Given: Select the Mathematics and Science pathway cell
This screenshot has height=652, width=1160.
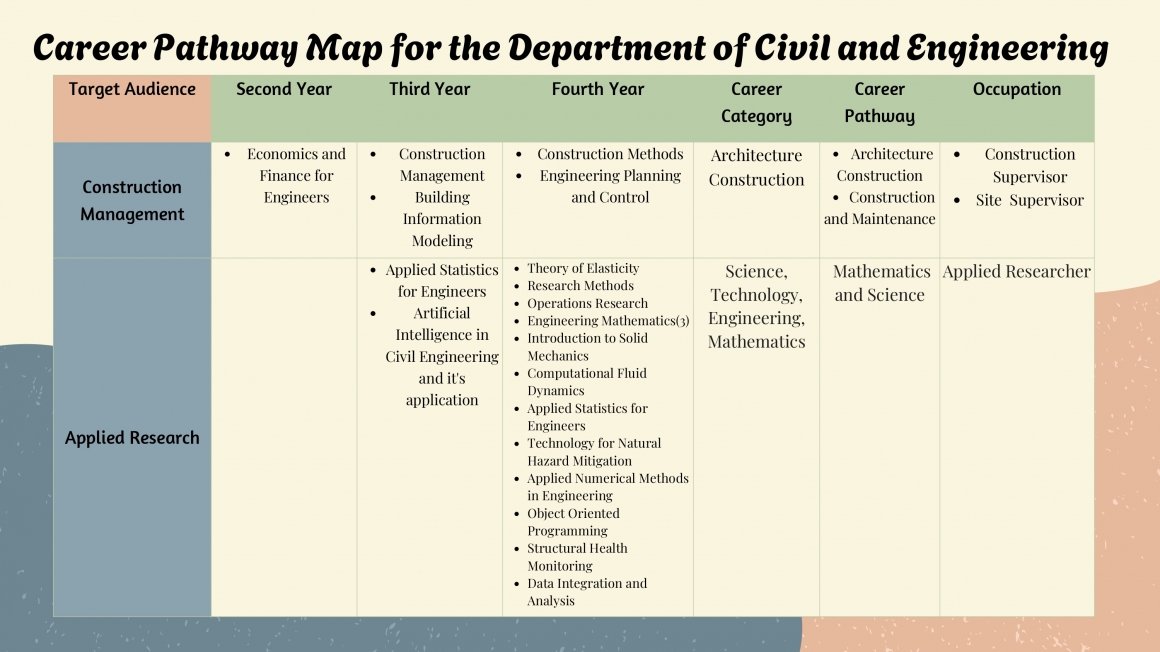Looking at the screenshot, I should (879, 283).
